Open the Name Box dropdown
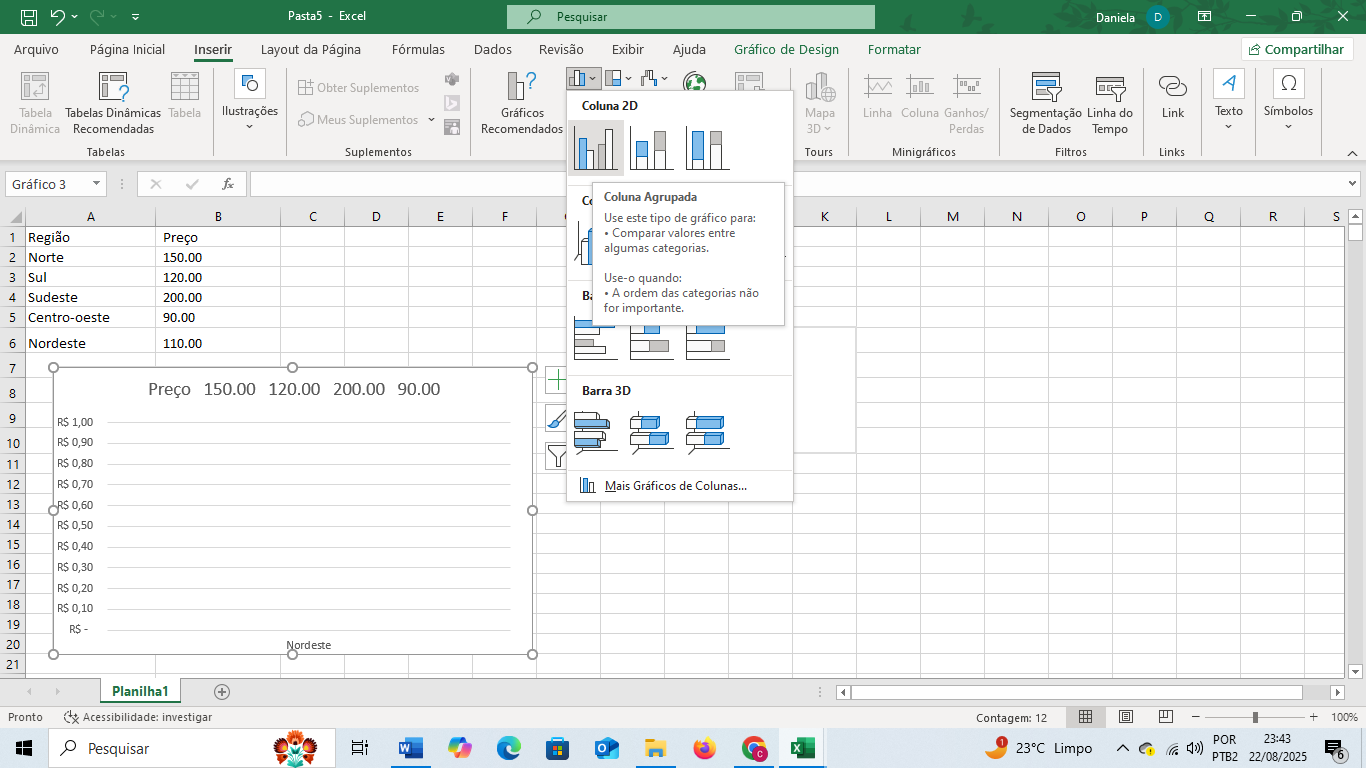Image resolution: width=1366 pixels, height=768 pixels. [x=97, y=184]
